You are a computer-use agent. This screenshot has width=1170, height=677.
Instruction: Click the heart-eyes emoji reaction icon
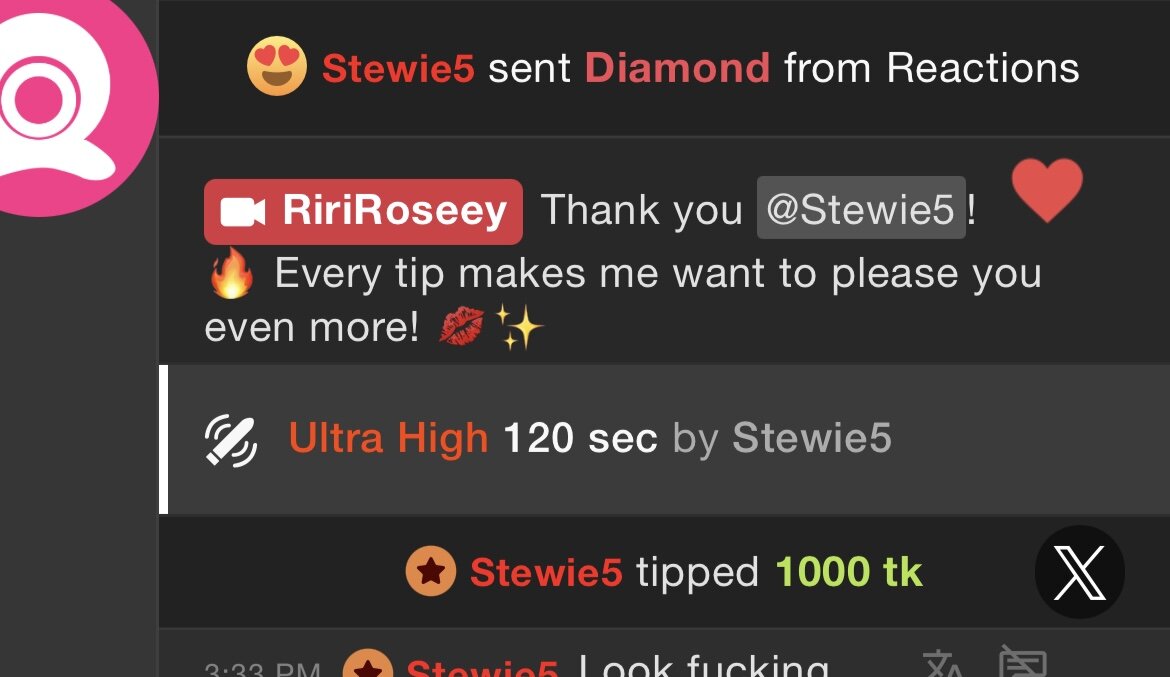click(277, 66)
